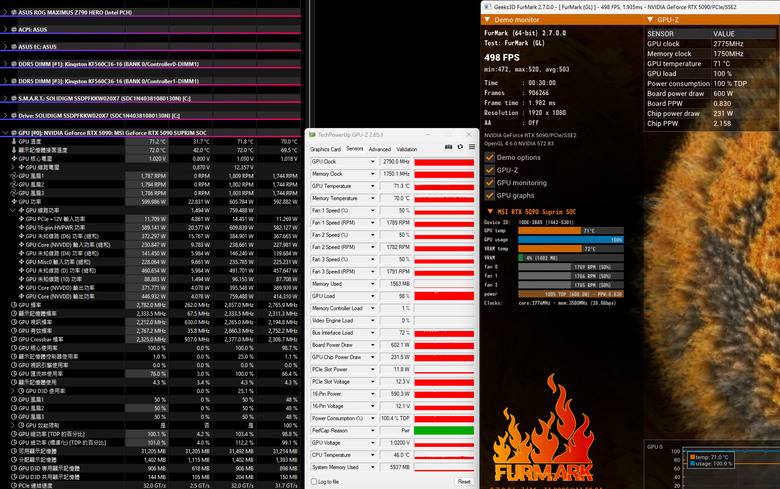The height and width of the screenshot is (489, 780).
Task: Click the green PerfCap Reason graph bar
Action: (444, 431)
